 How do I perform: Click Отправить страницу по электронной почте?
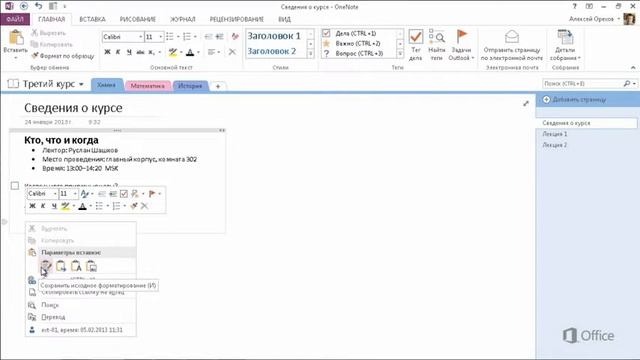(512, 44)
